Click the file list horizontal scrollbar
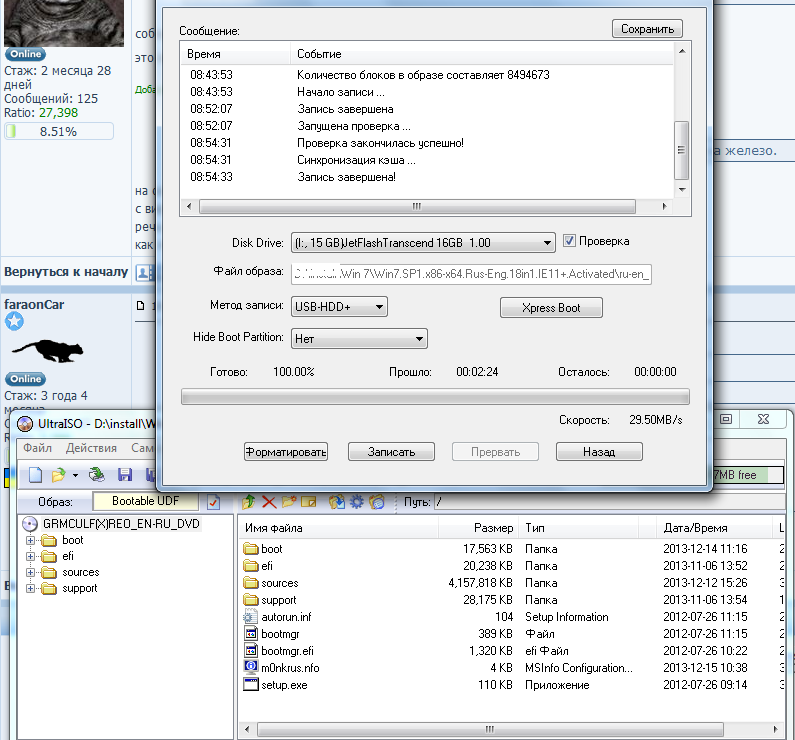This screenshot has width=795, height=740. [x=490, y=729]
